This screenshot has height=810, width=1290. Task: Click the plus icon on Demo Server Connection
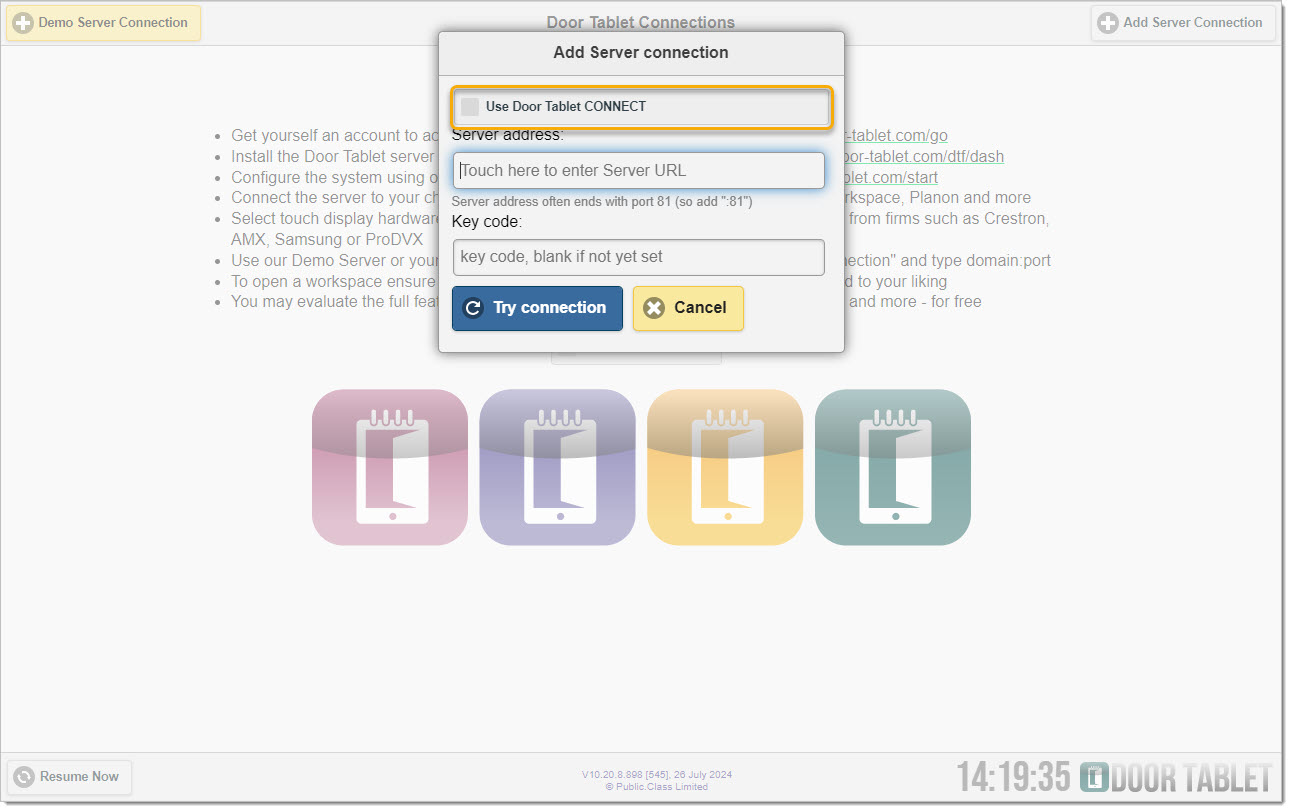pyautogui.click(x=23, y=23)
